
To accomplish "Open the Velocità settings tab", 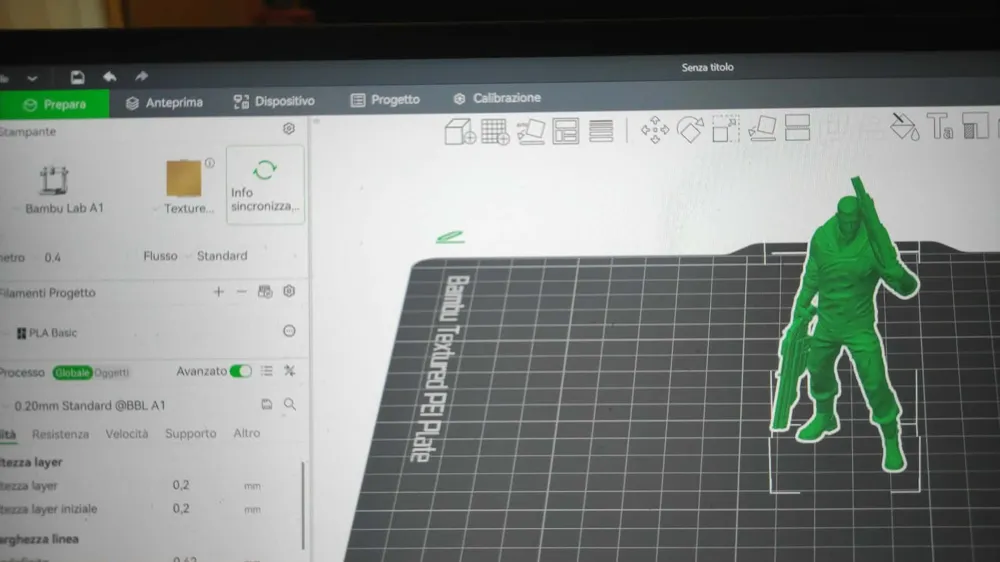I will coord(127,434).
